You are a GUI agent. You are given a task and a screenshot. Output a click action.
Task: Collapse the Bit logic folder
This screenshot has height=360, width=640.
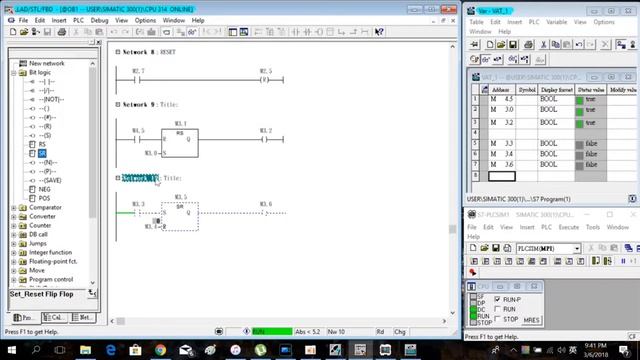[x=13, y=73]
